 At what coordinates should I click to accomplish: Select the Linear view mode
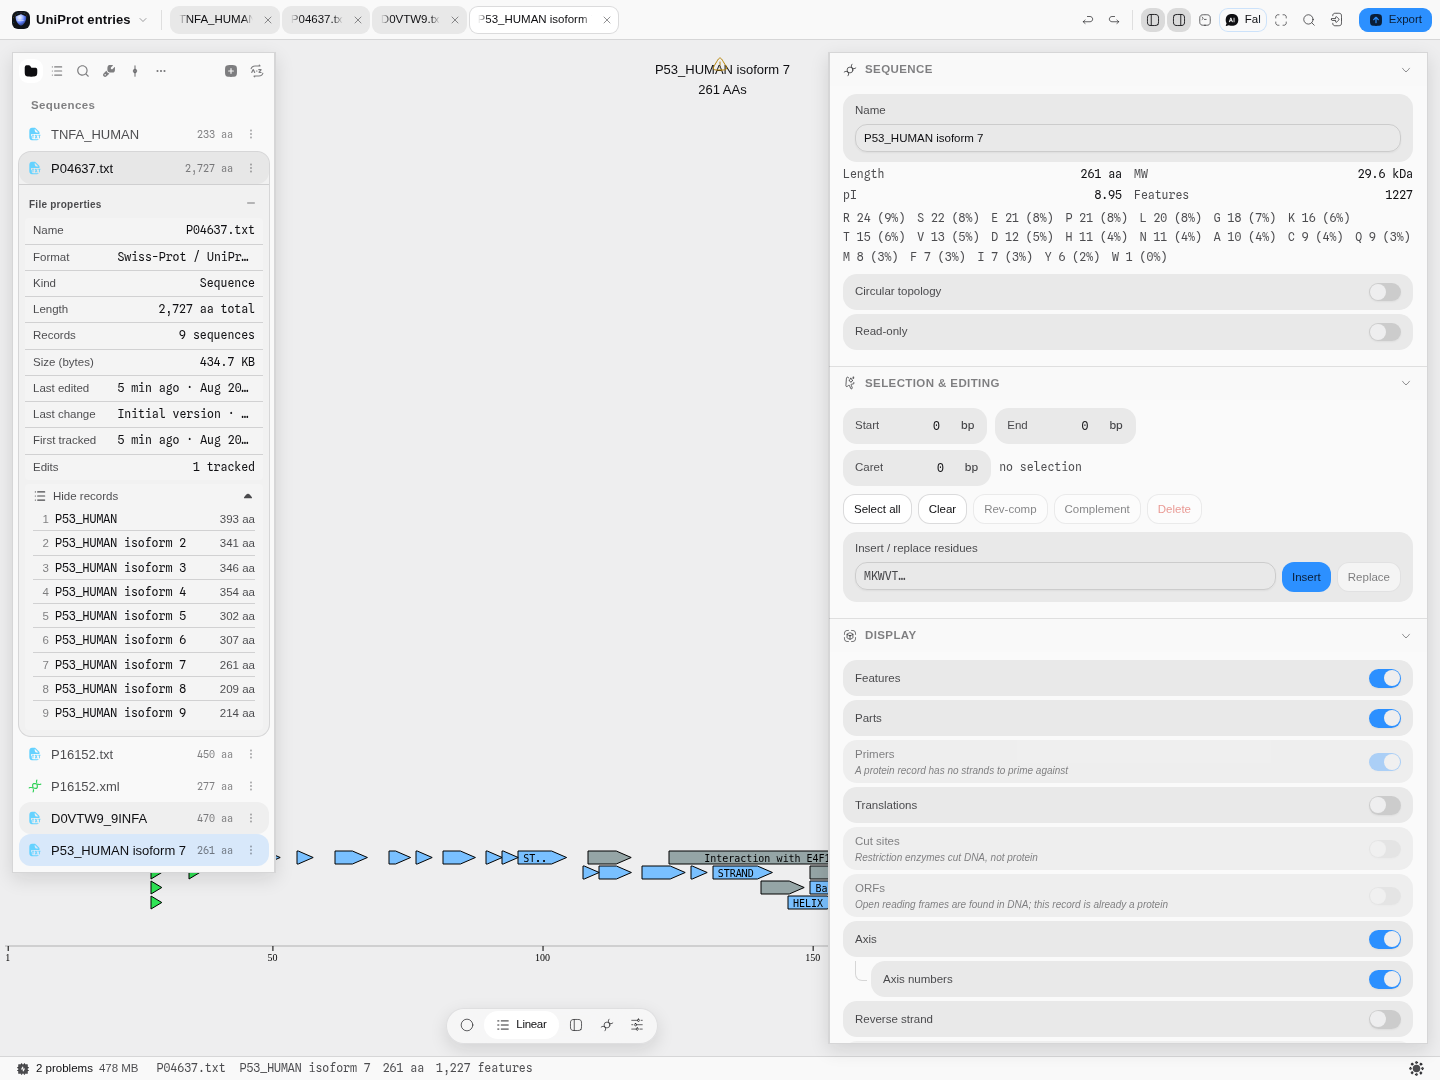(x=522, y=1025)
